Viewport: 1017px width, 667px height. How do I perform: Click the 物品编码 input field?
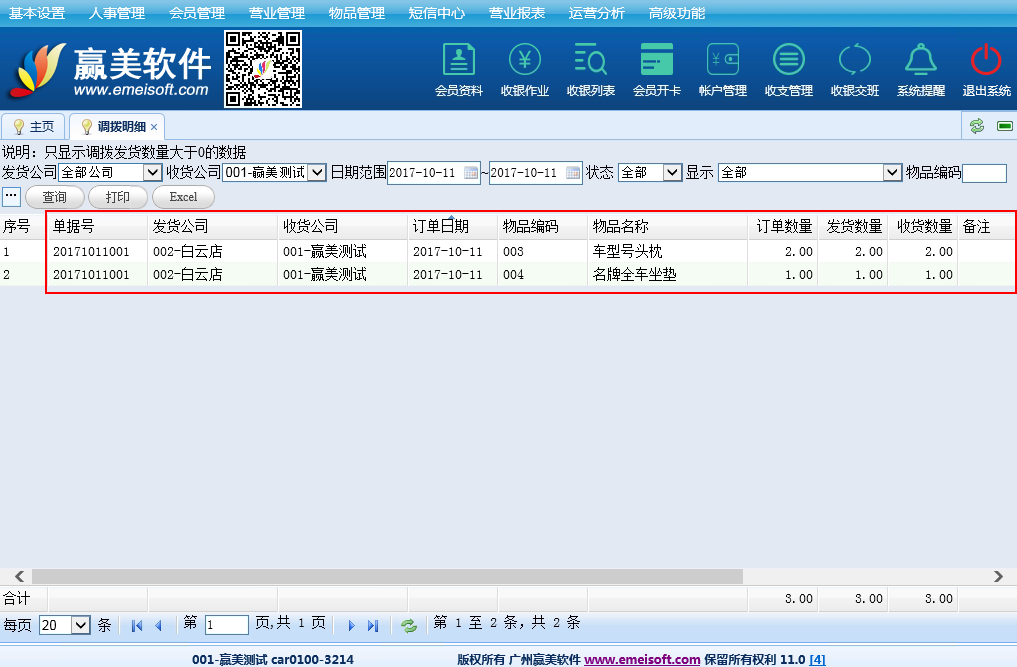[984, 173]
